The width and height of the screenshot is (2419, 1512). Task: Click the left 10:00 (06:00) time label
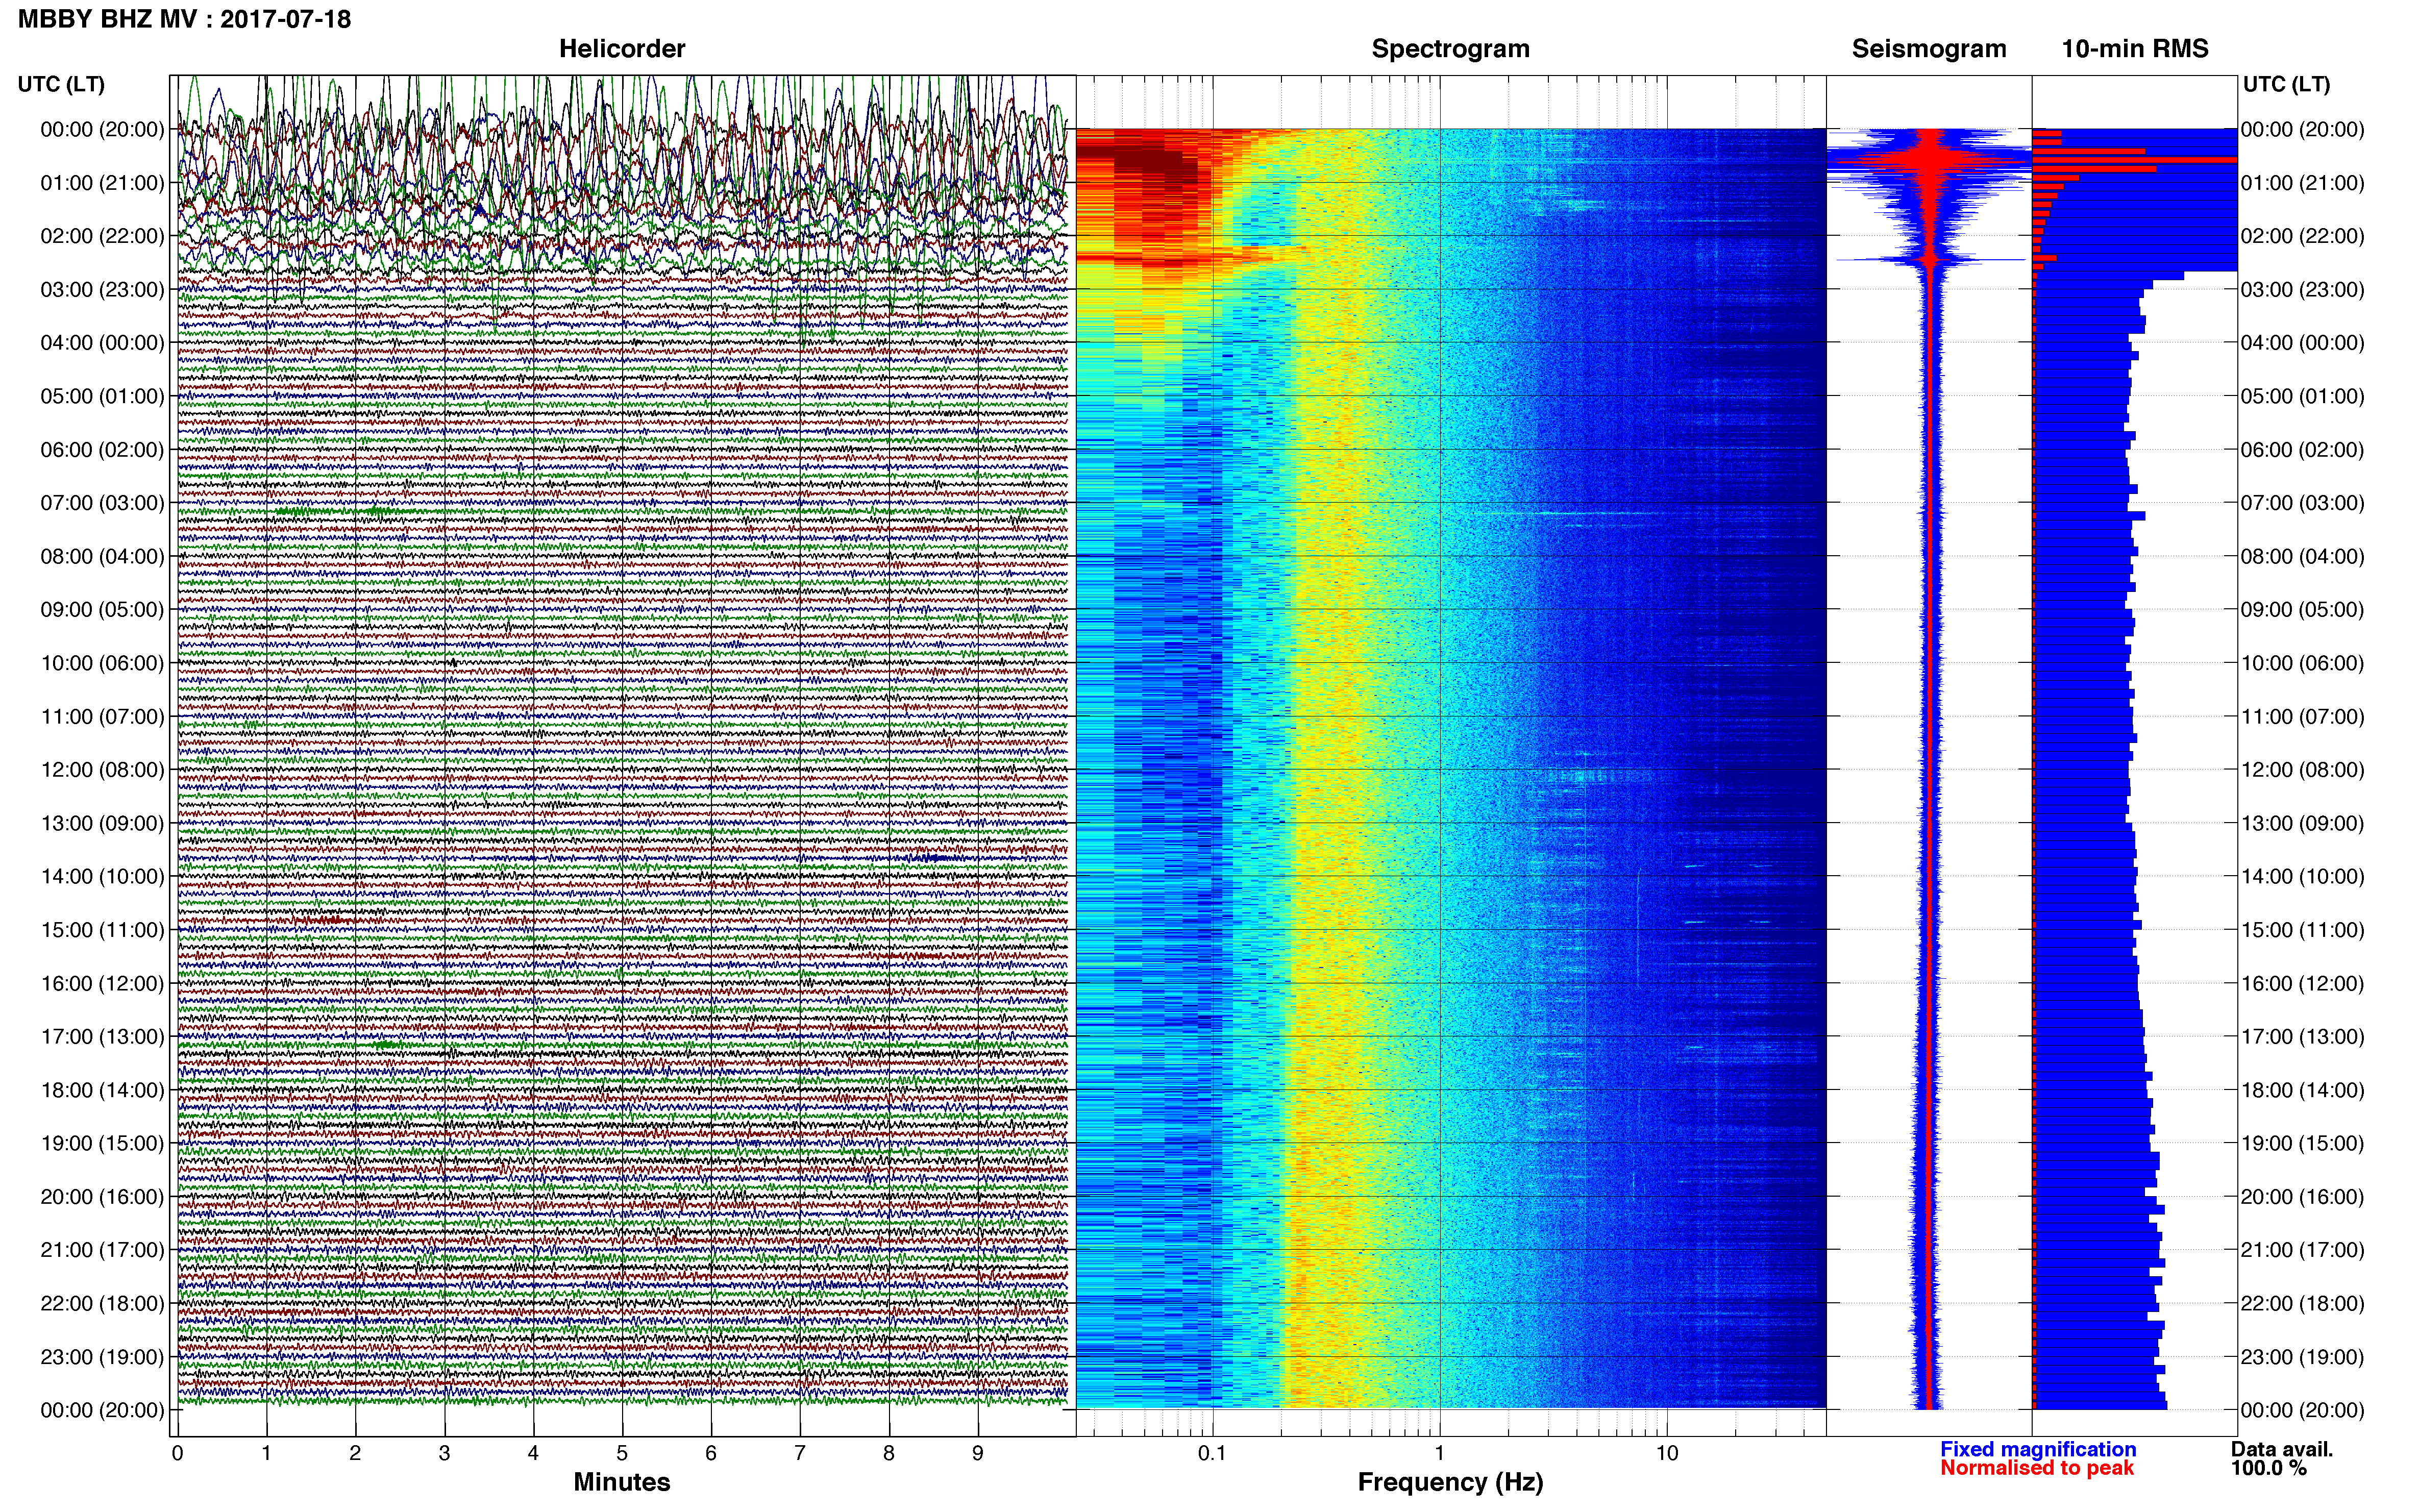(x=102, y=663)
